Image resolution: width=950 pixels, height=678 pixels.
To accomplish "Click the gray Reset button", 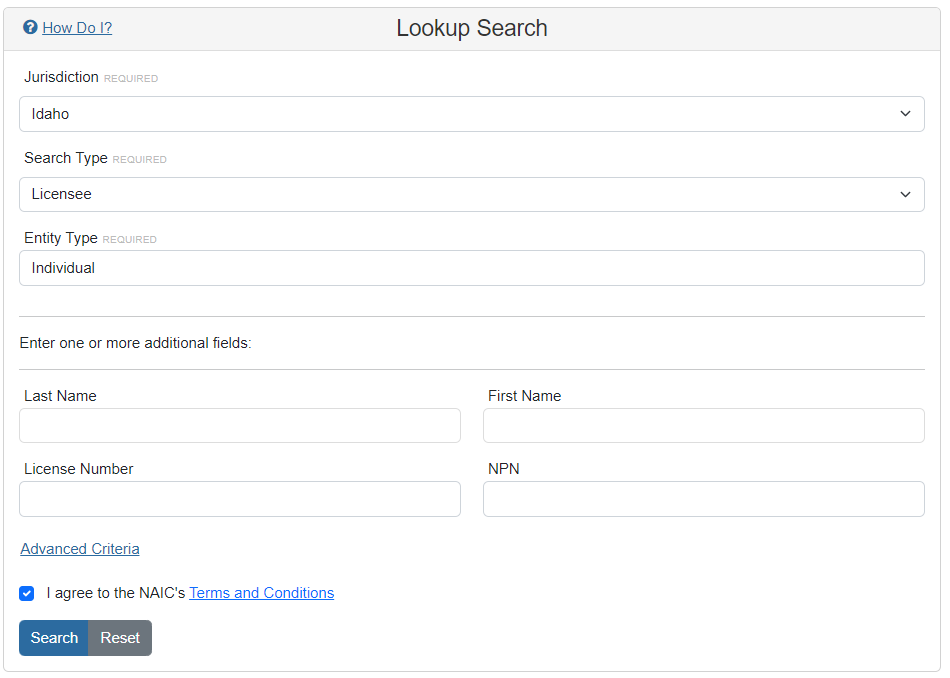I will click(x=120, y=638).
